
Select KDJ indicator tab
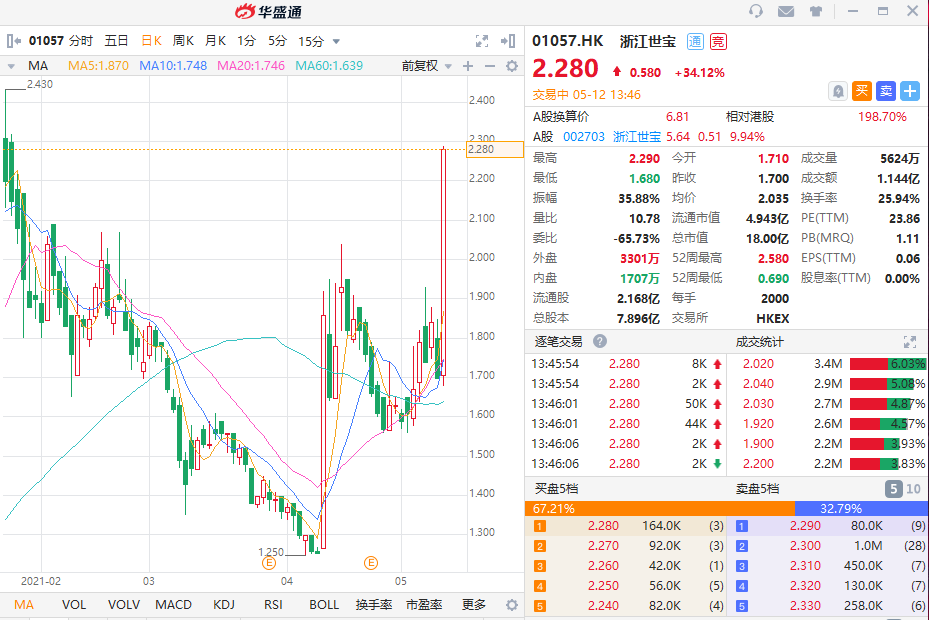pyautogui.click(x=224, y=605)
